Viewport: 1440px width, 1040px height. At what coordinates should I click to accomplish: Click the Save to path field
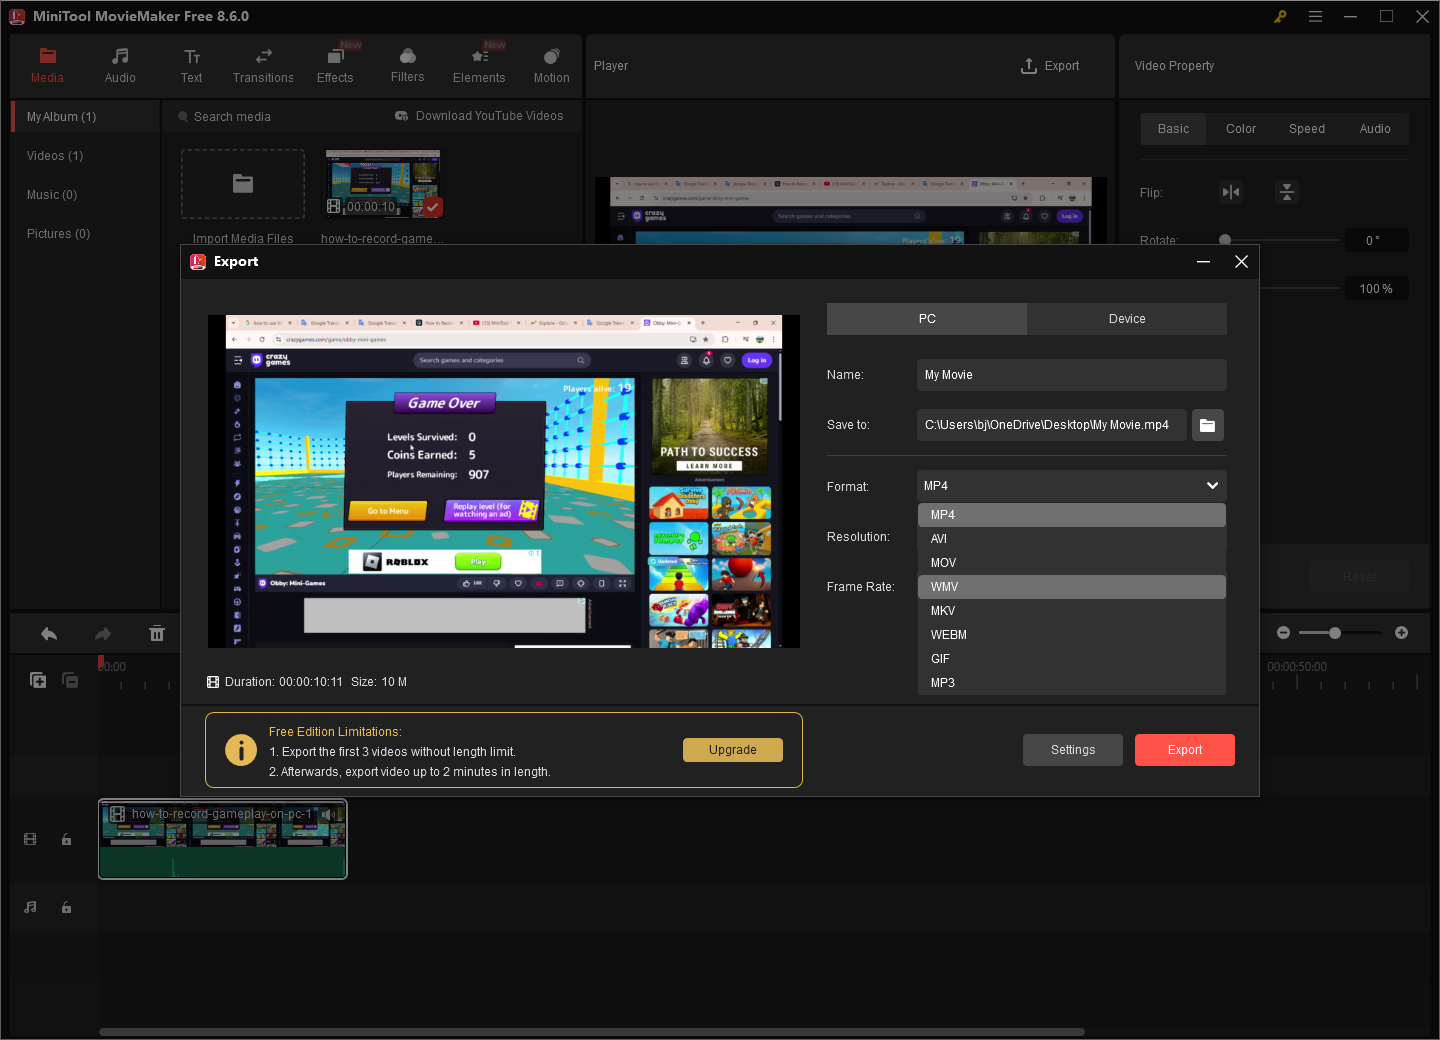pos(1052,425)
